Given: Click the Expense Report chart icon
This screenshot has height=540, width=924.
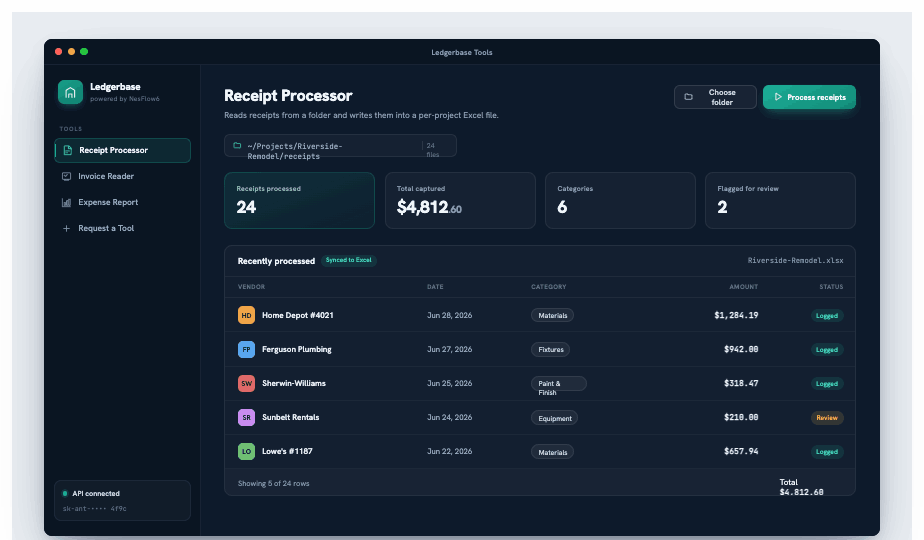Looking at the screenshot, I should 67,202.
